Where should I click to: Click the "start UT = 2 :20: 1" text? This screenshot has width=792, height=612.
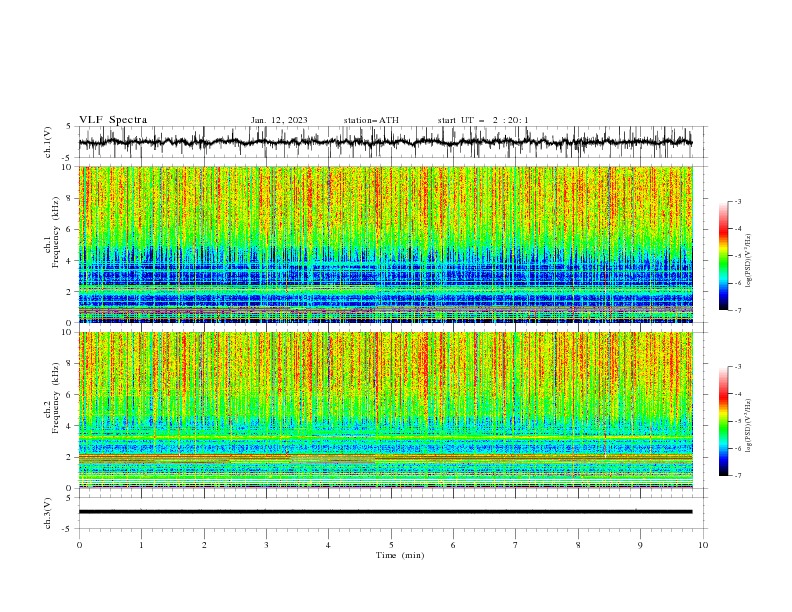(x=482, y=120)
